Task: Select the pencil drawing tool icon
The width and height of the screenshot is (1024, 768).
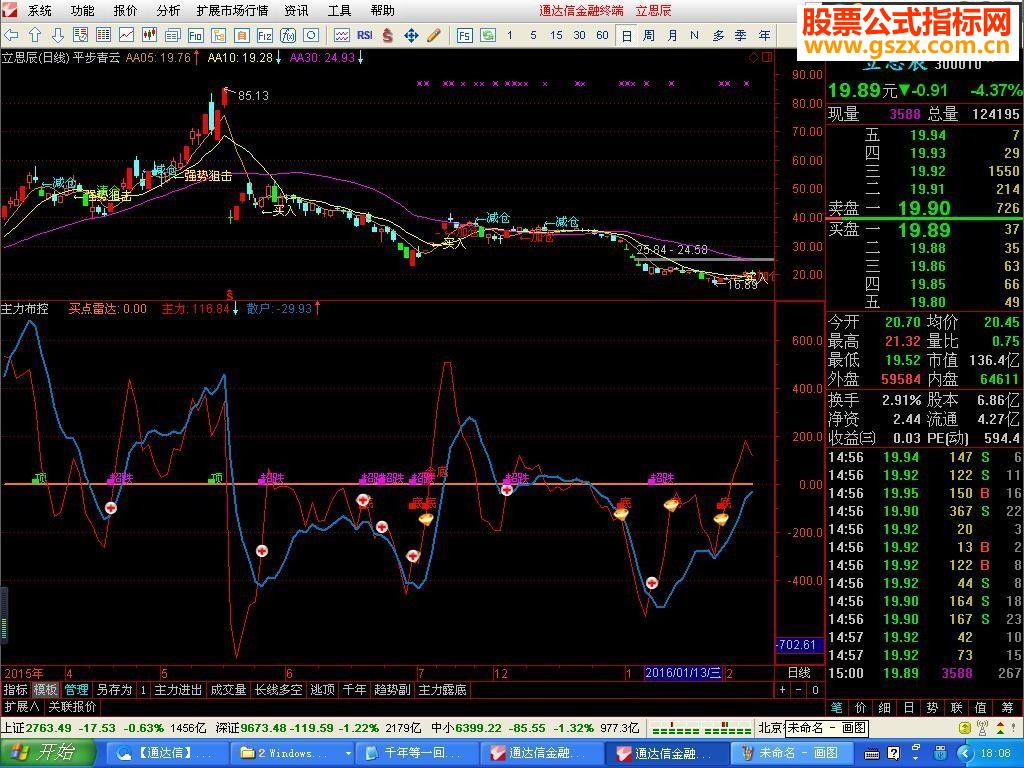Action: (434, 35)
